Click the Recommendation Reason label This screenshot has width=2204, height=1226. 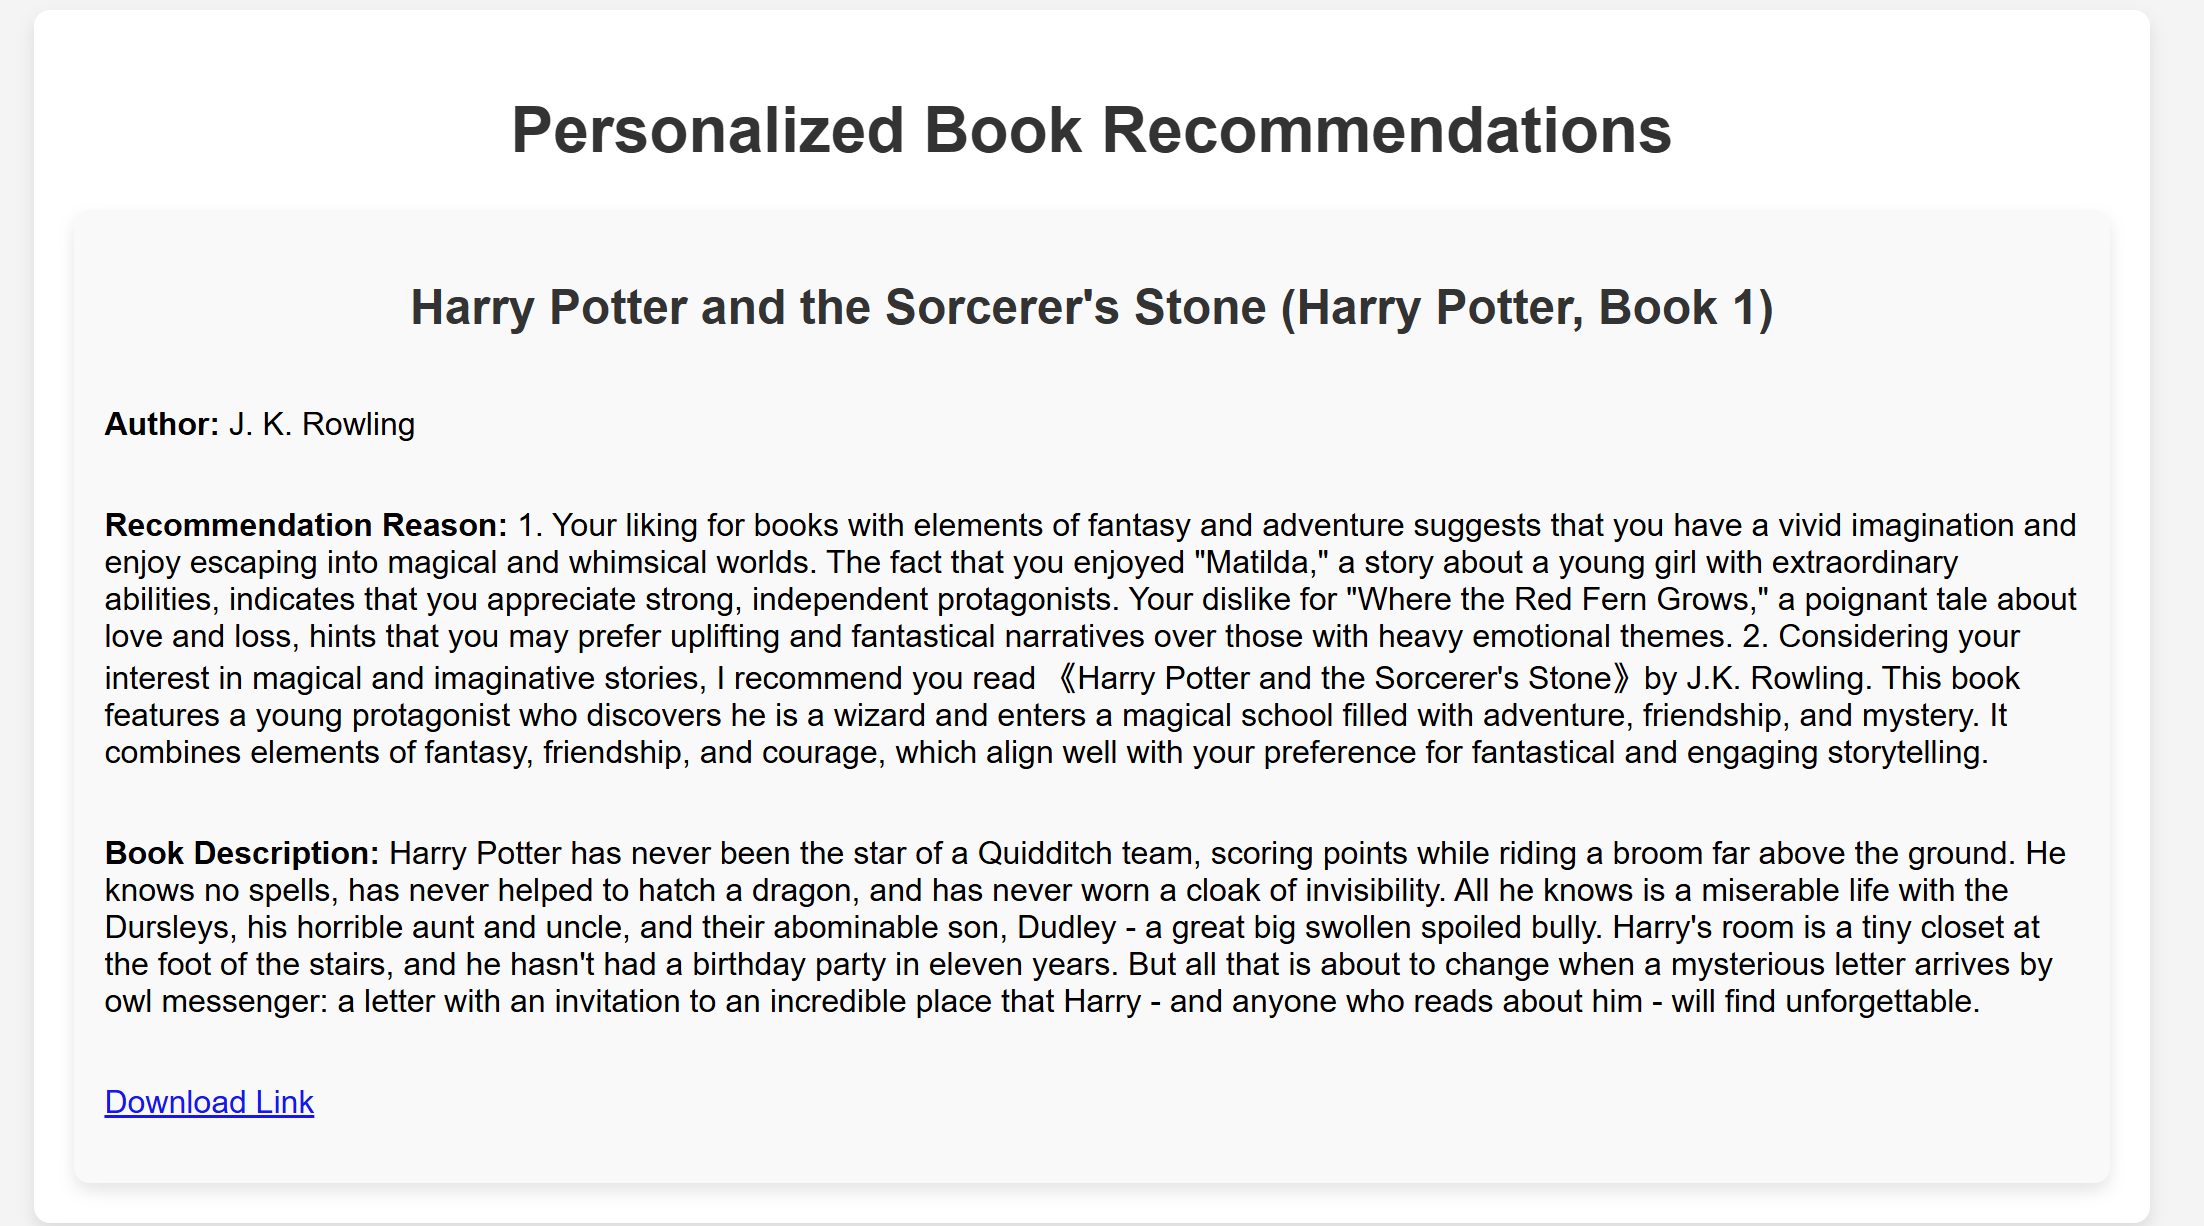[306, 525]
